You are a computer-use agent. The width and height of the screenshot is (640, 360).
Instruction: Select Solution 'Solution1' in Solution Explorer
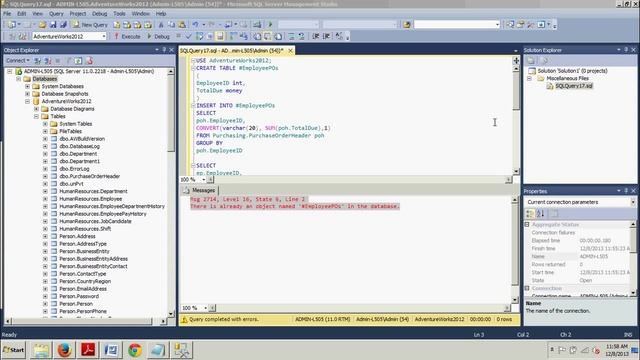[x=572, y=71]
